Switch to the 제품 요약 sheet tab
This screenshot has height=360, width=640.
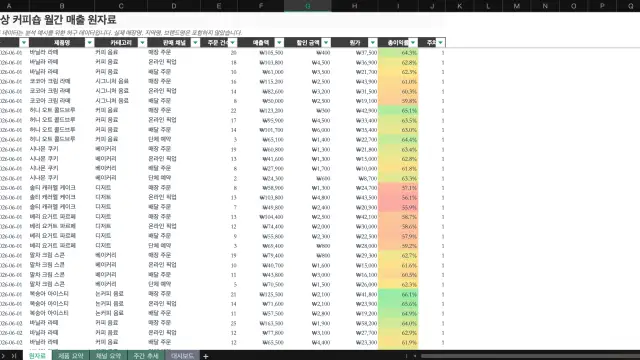[x=71, y=356]
